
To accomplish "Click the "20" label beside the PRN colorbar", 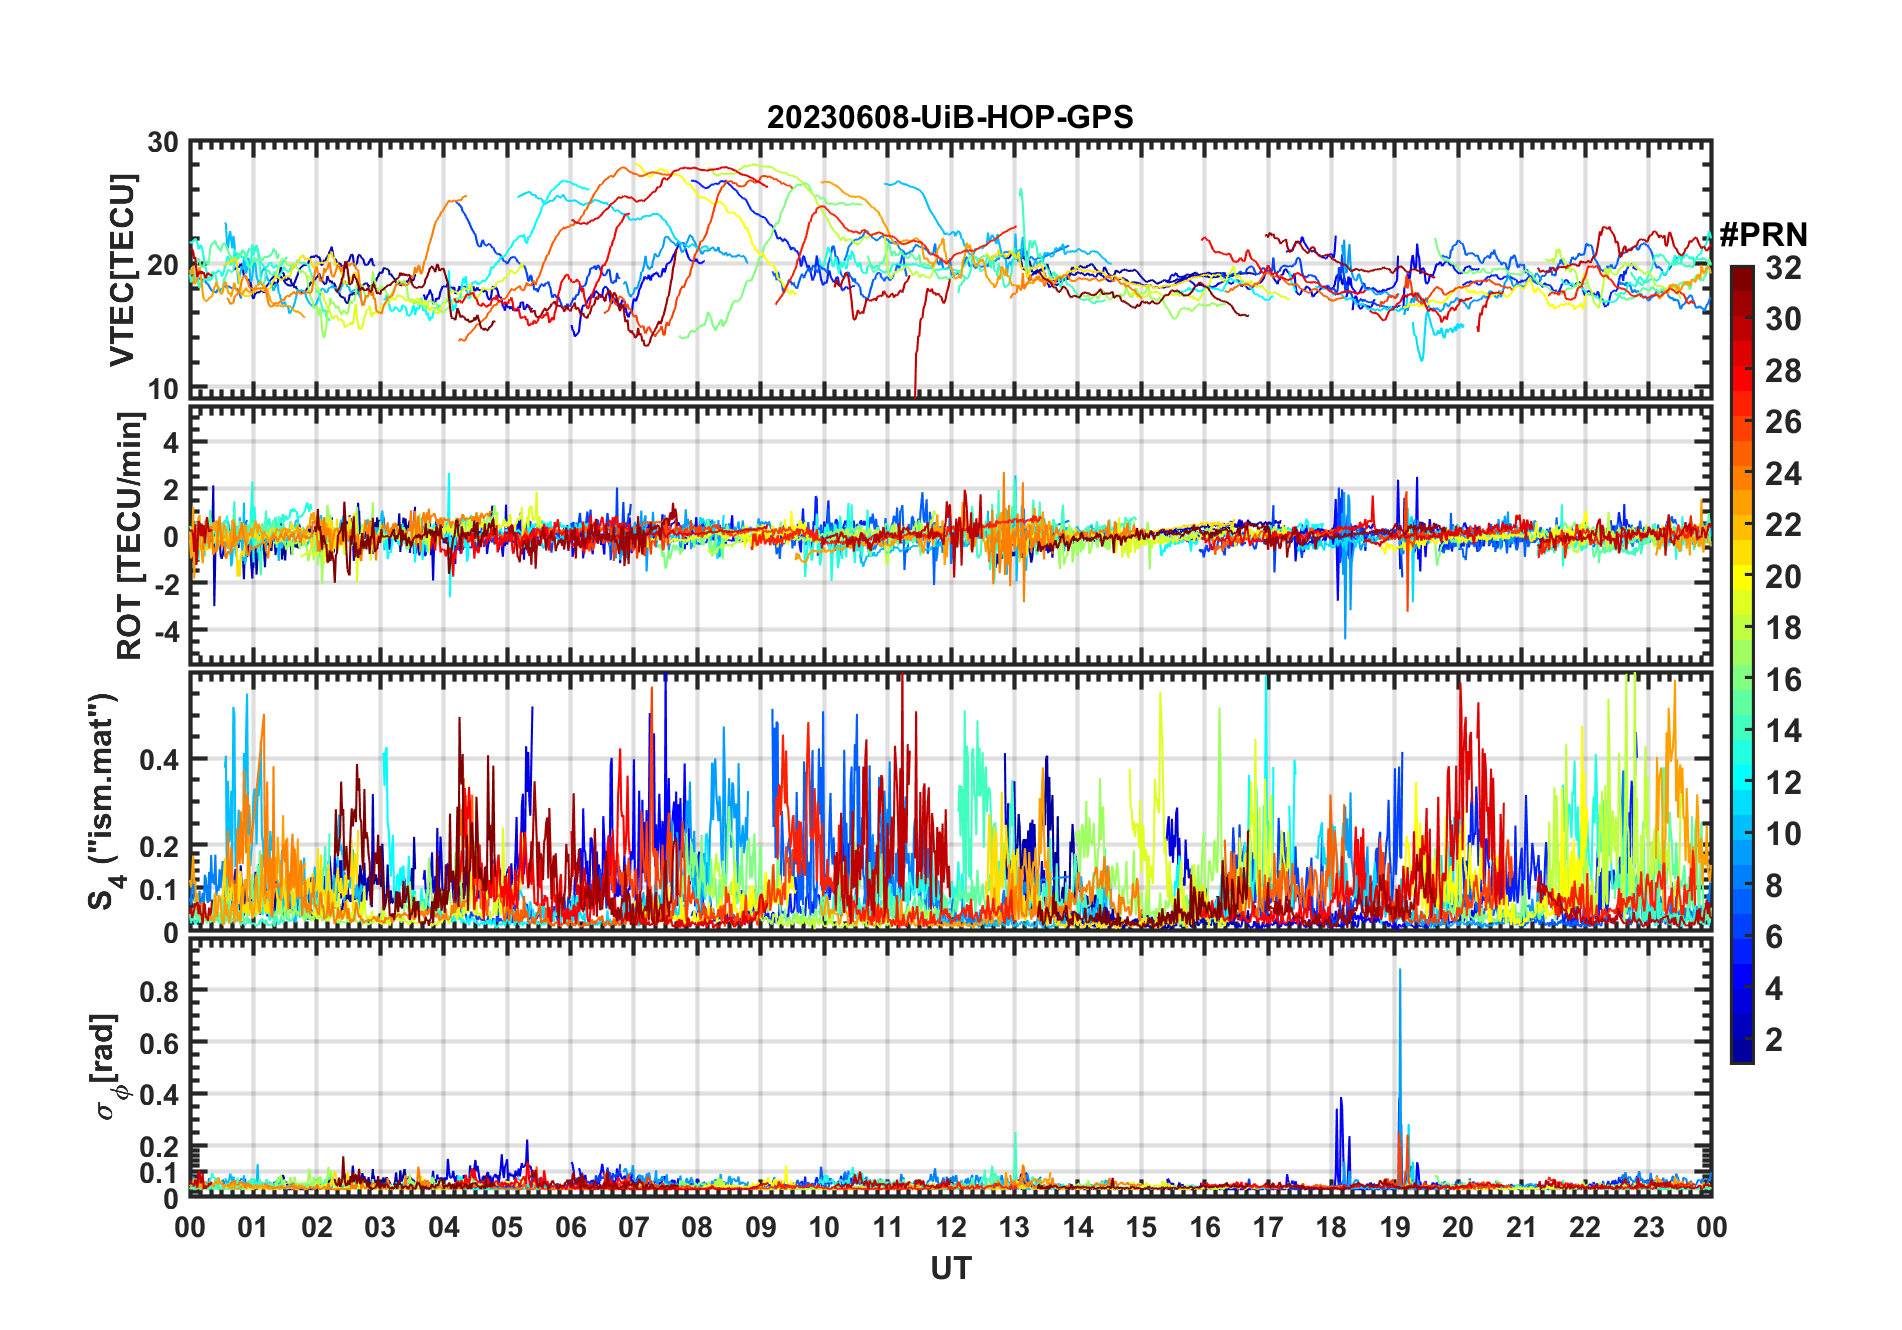I will (x=1783, y=576).
